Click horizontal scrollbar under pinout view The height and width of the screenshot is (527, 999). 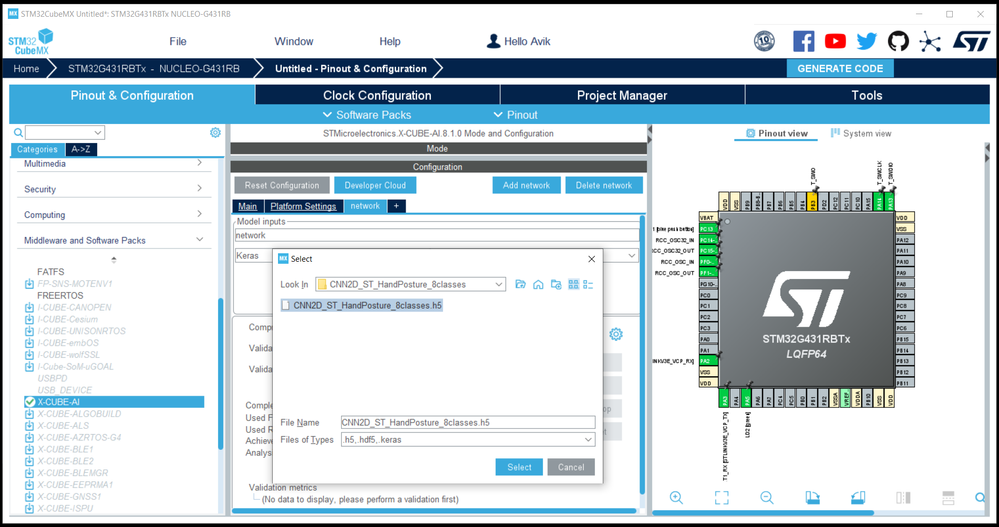pos(763,512)
